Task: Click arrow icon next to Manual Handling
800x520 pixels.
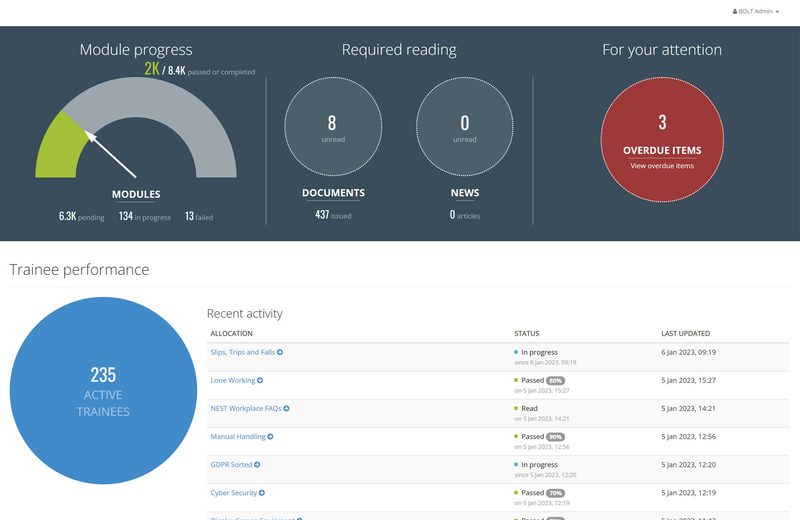Action: pyautogui.click(x=270, y=436)
